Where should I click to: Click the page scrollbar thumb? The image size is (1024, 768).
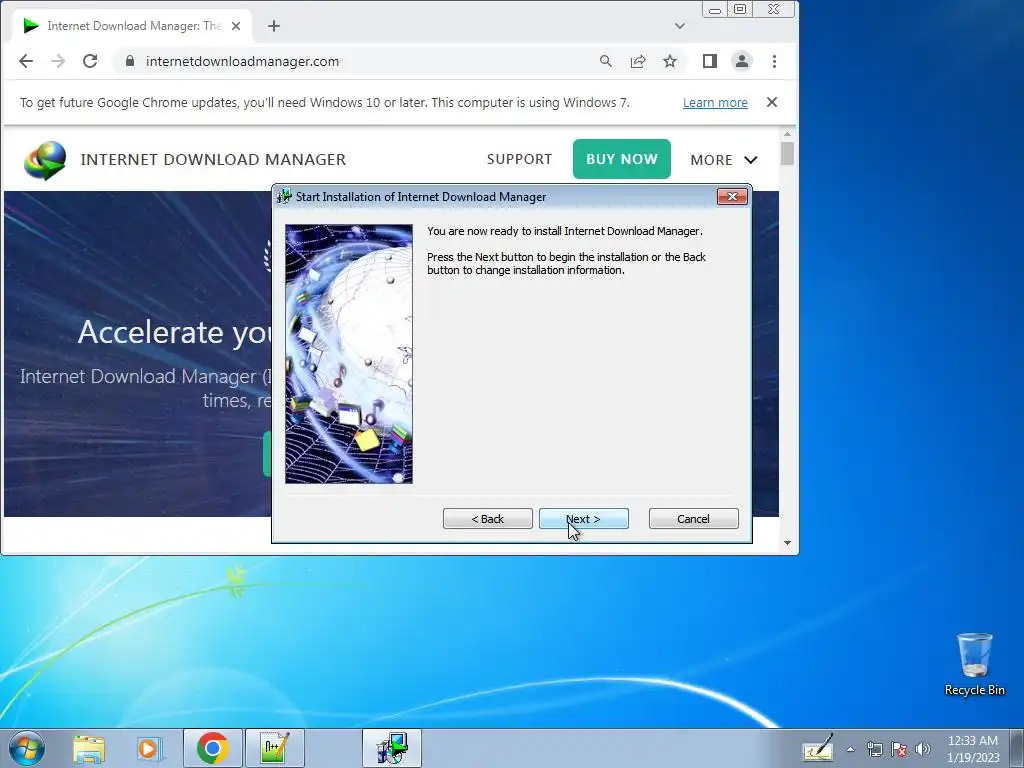[787, 153]
